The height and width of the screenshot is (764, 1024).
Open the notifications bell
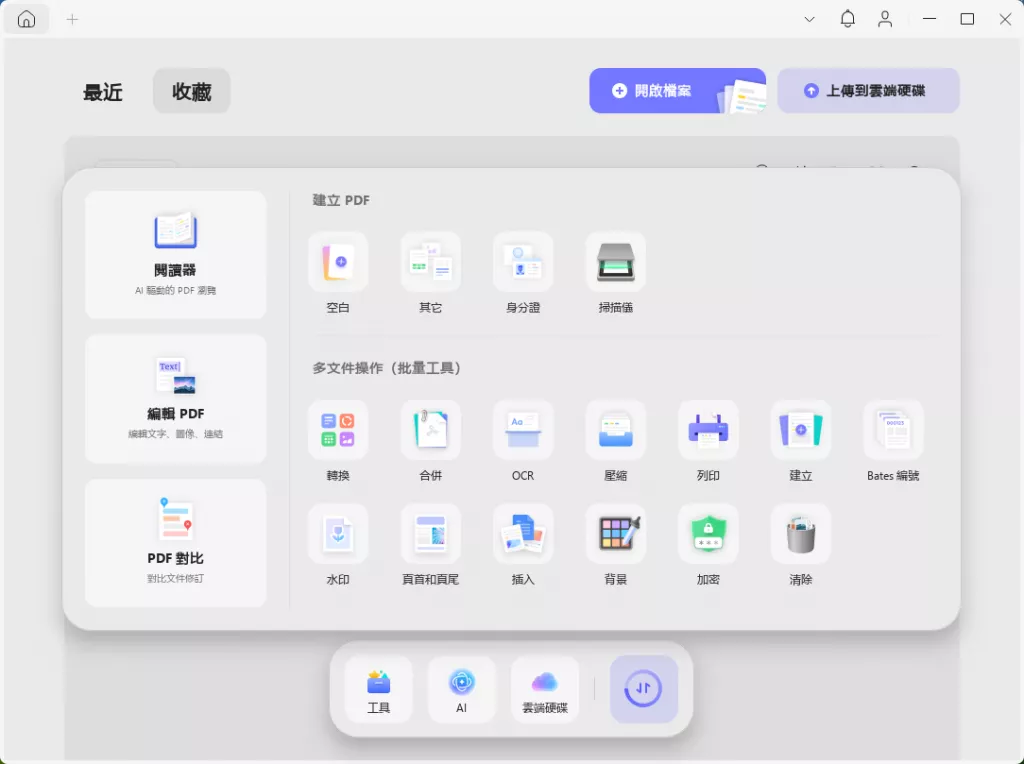click(848, 19)
